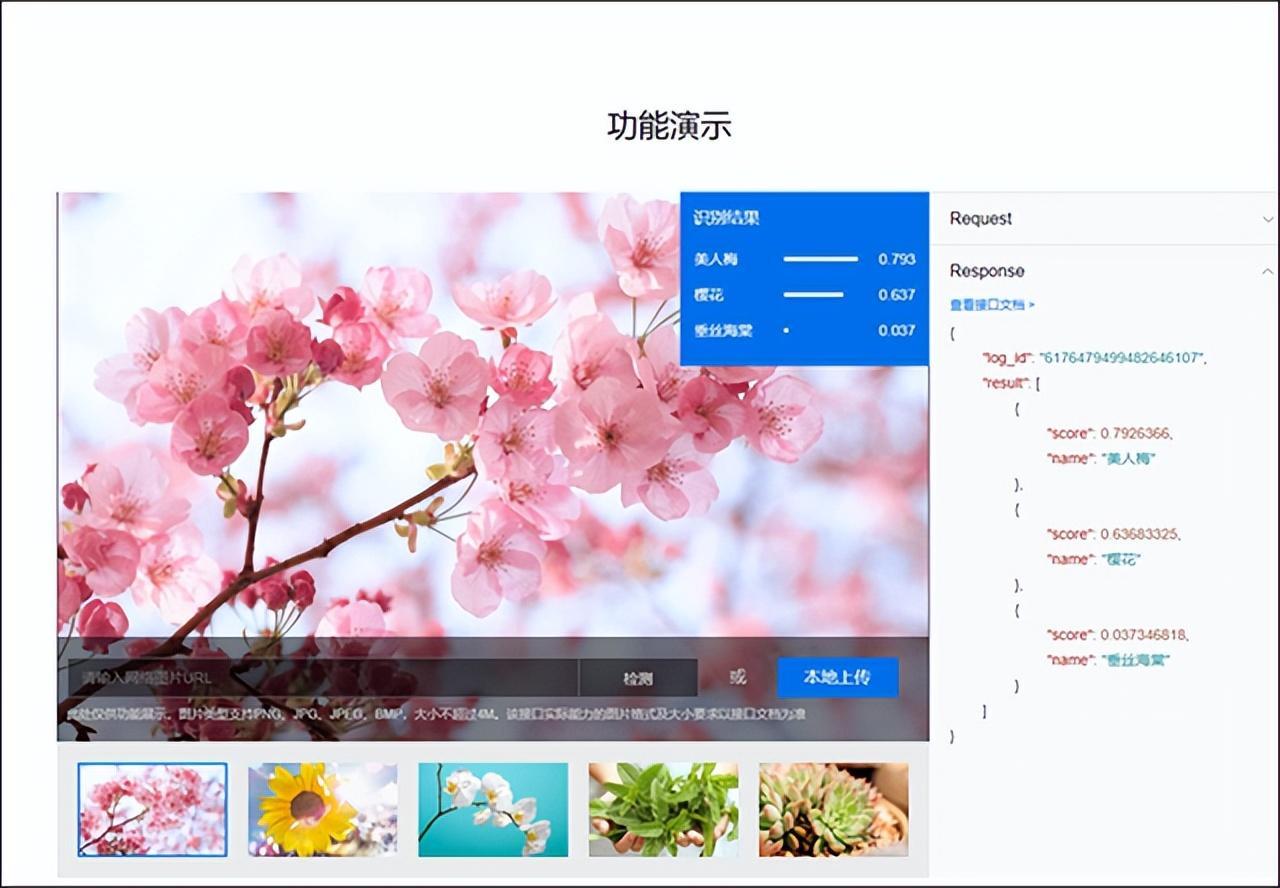Click the 樱花 confidence bar
The image size is (1280, 888).
pyautogui.click(x=813, y=295)
